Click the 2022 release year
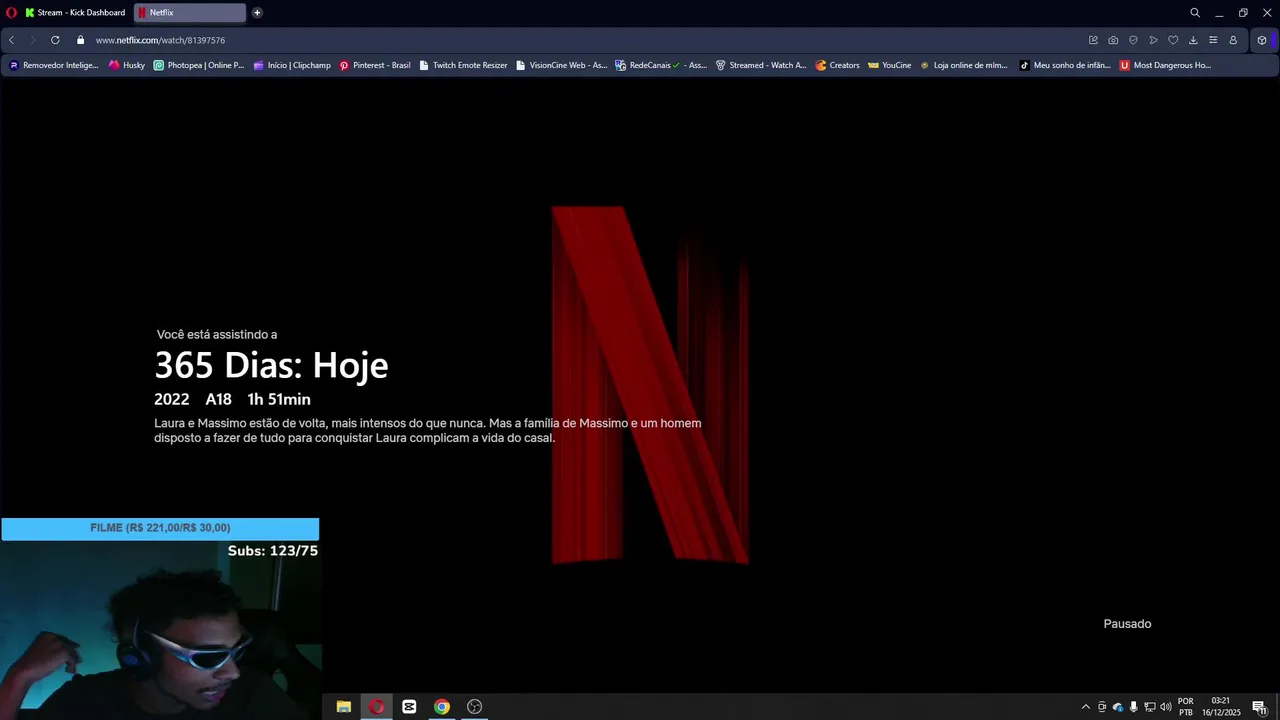 [x=172, y=399]
